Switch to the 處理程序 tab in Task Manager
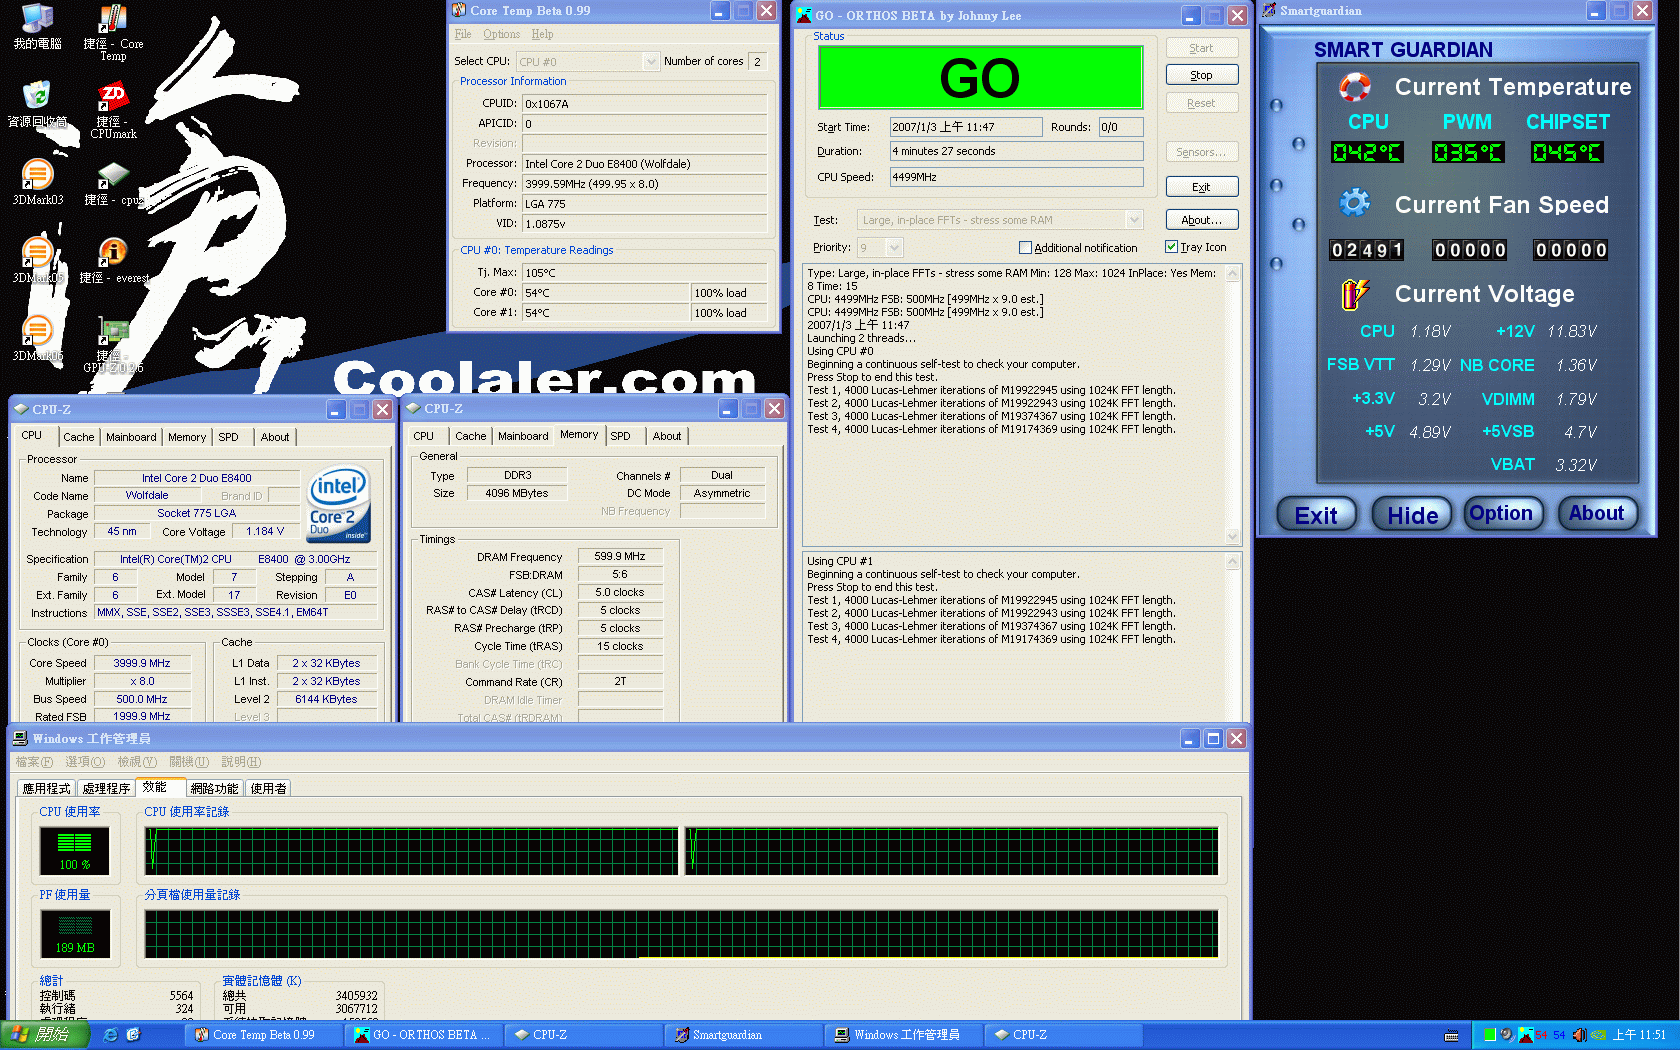This screenshot has width=1680, height=1050. [x=107, y=788]
